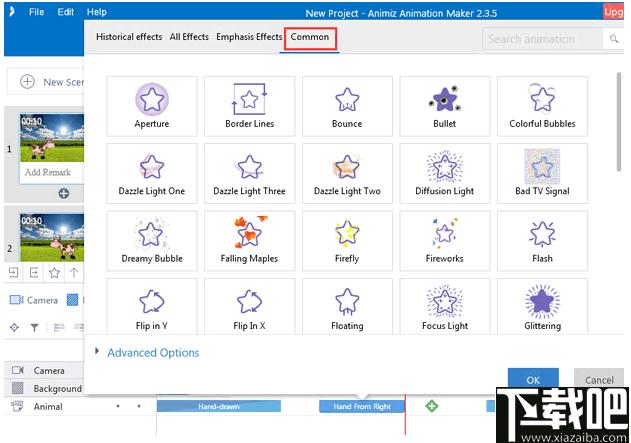
Task: Confirm with the OK button
Action: (x=533, y=380)
